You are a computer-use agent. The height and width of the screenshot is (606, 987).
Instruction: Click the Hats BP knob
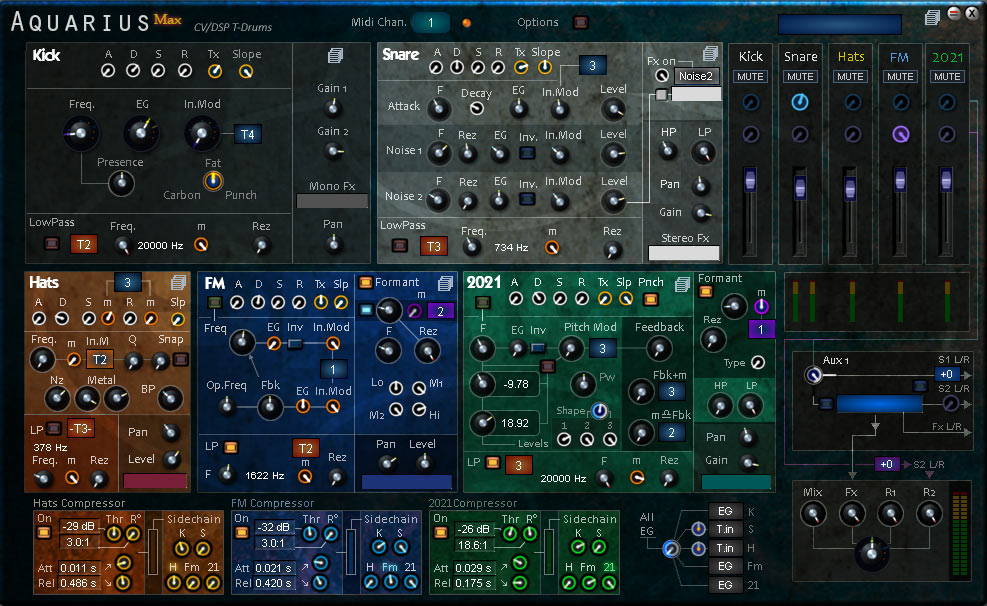[169, 398]
